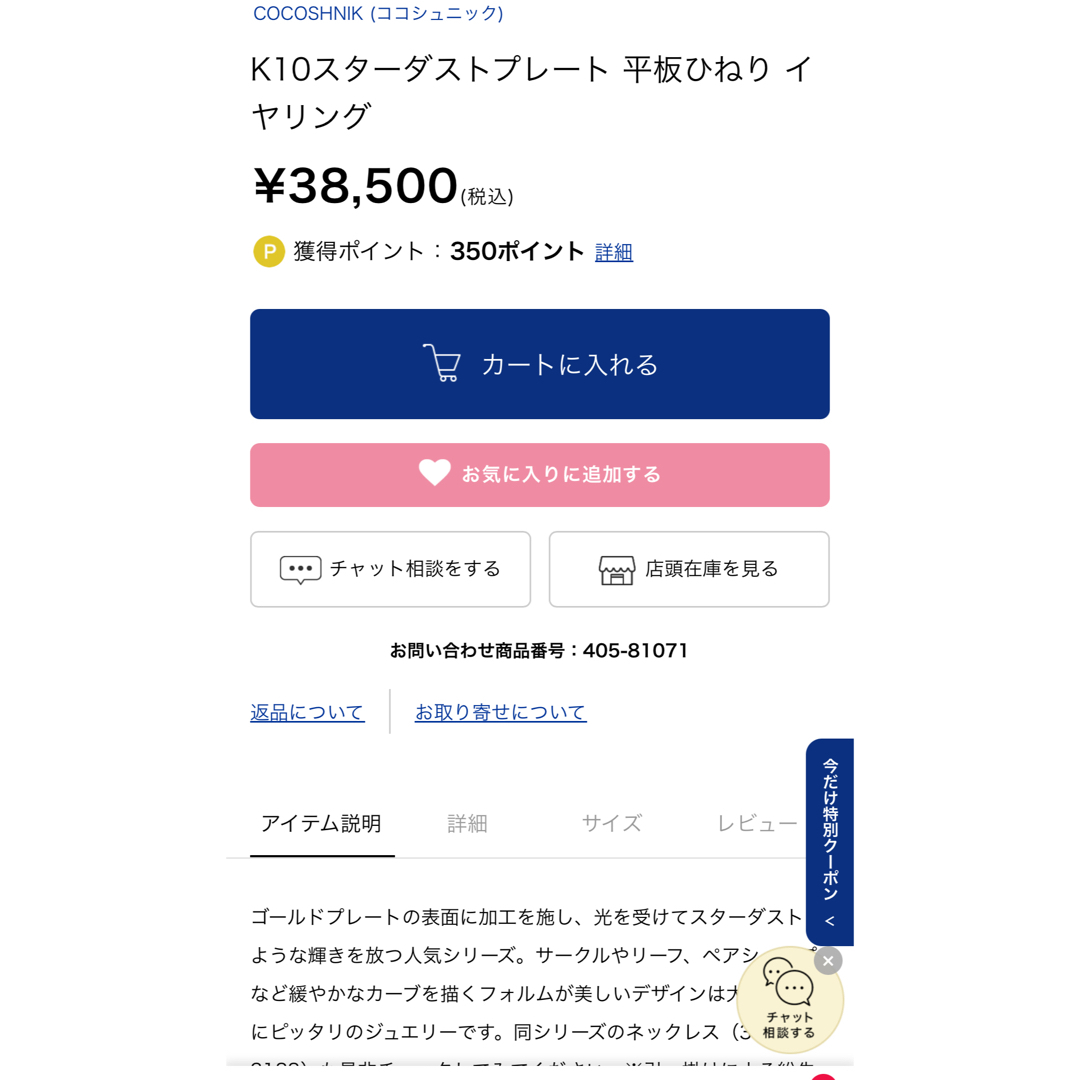Click the shopping cart icon
The image size is (1080, 1080).
tap(442, 363)
